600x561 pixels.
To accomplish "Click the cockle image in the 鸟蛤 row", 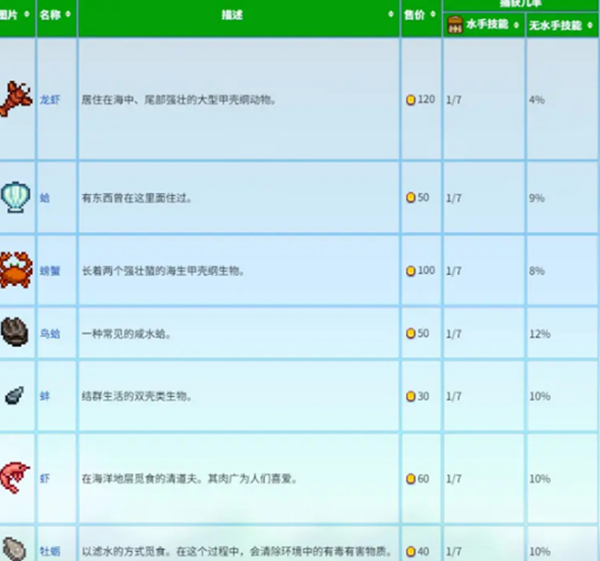I will click(x=15, y=332).
